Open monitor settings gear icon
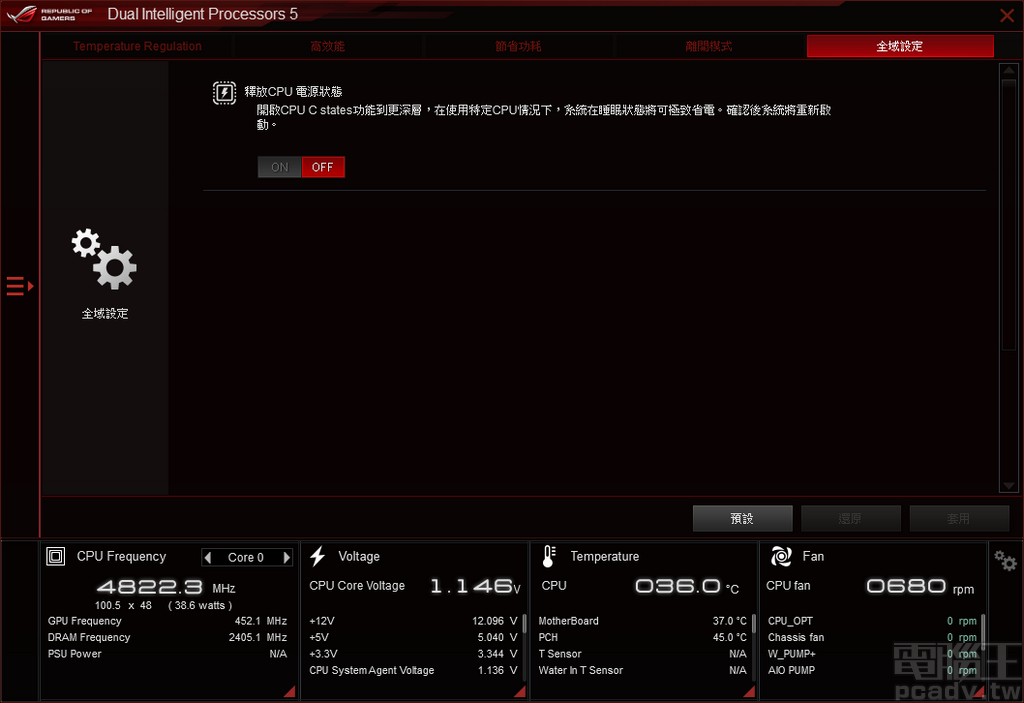The height and width of the screenshot is (703, 1024). [x=1005, y=561]
